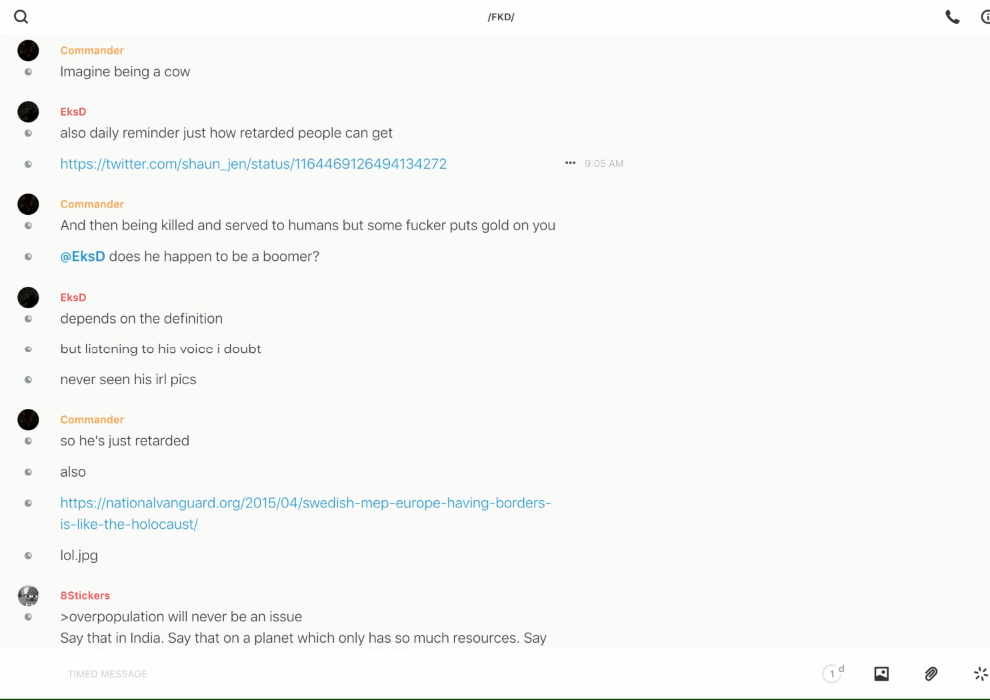Click the 9:05 AM message timestamp
The width and height of the screenshot is (990, 700).
coord(604,163)
